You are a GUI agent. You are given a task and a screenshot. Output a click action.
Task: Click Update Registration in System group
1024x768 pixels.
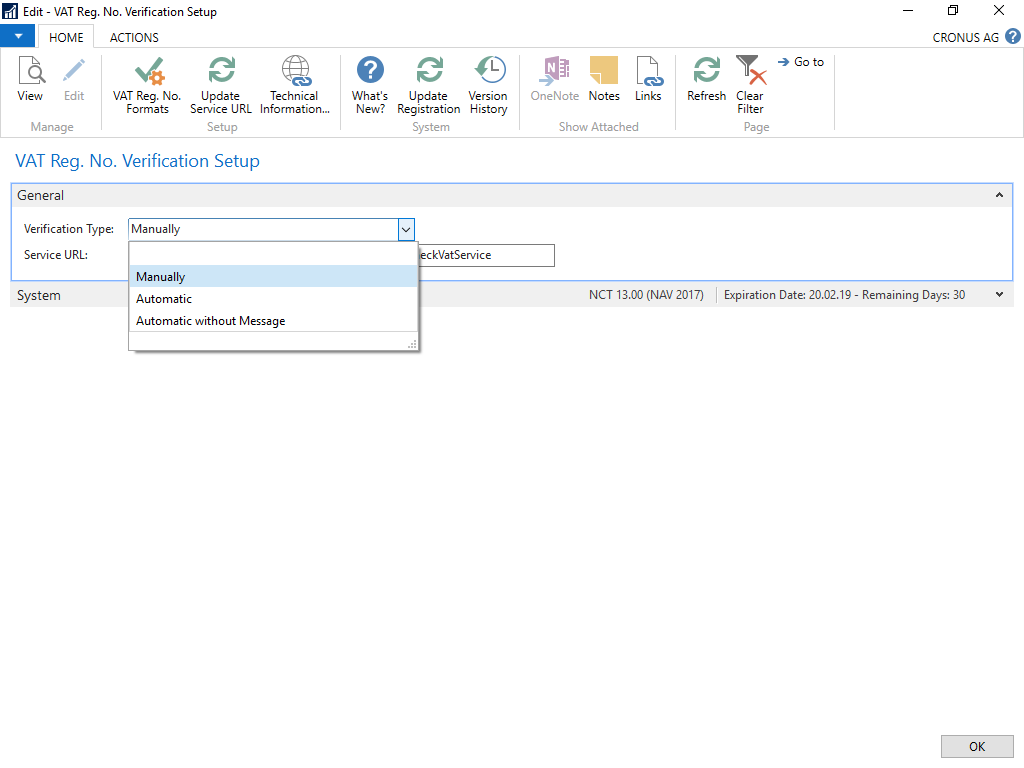tap(428, 86)
